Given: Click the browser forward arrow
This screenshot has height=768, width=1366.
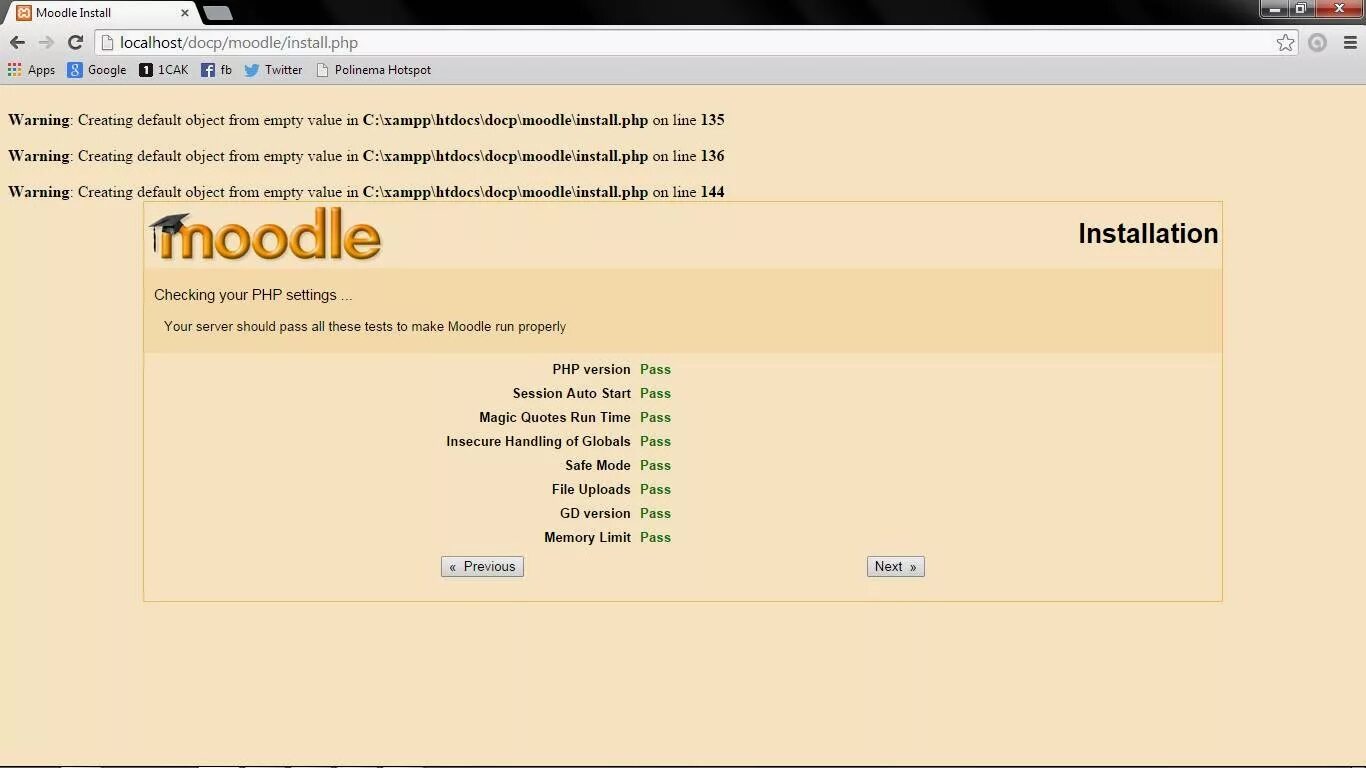Looking at the screenshot, I should 46,42.
